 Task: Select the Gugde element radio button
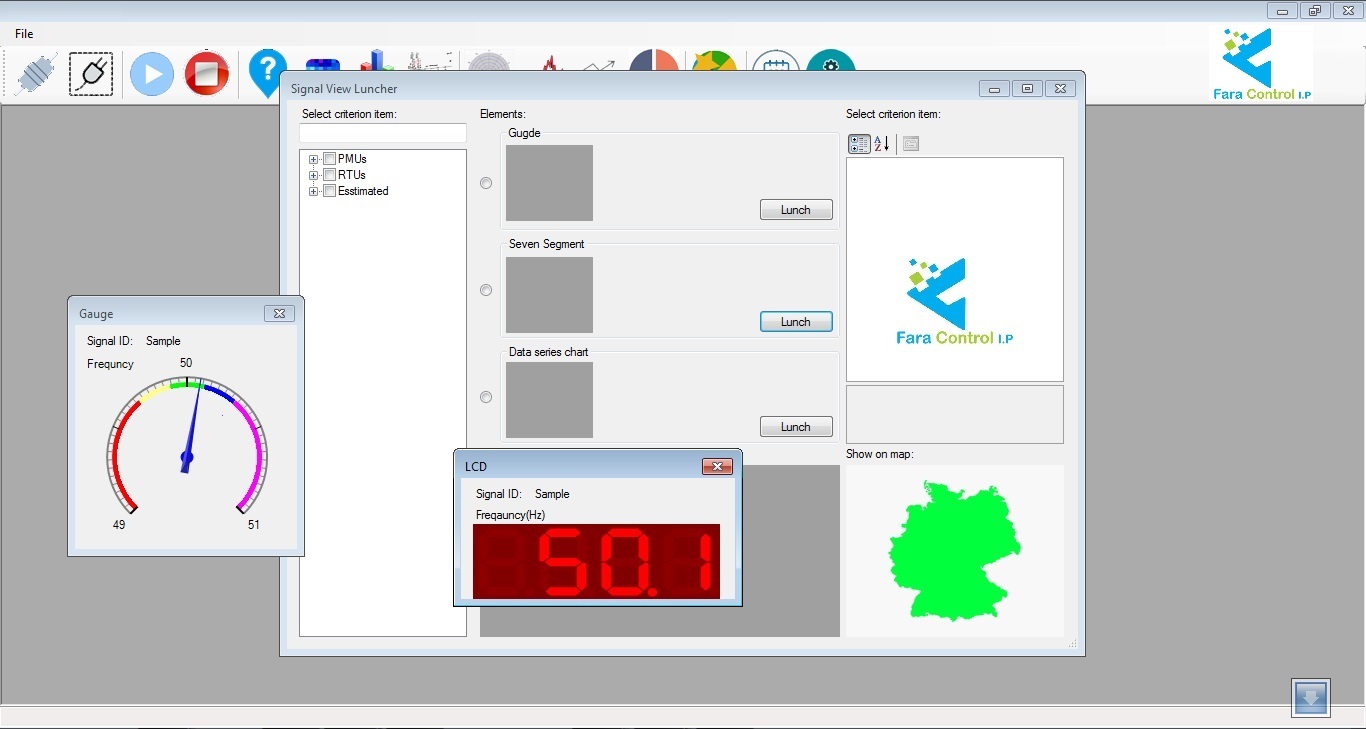coord(486,183)
